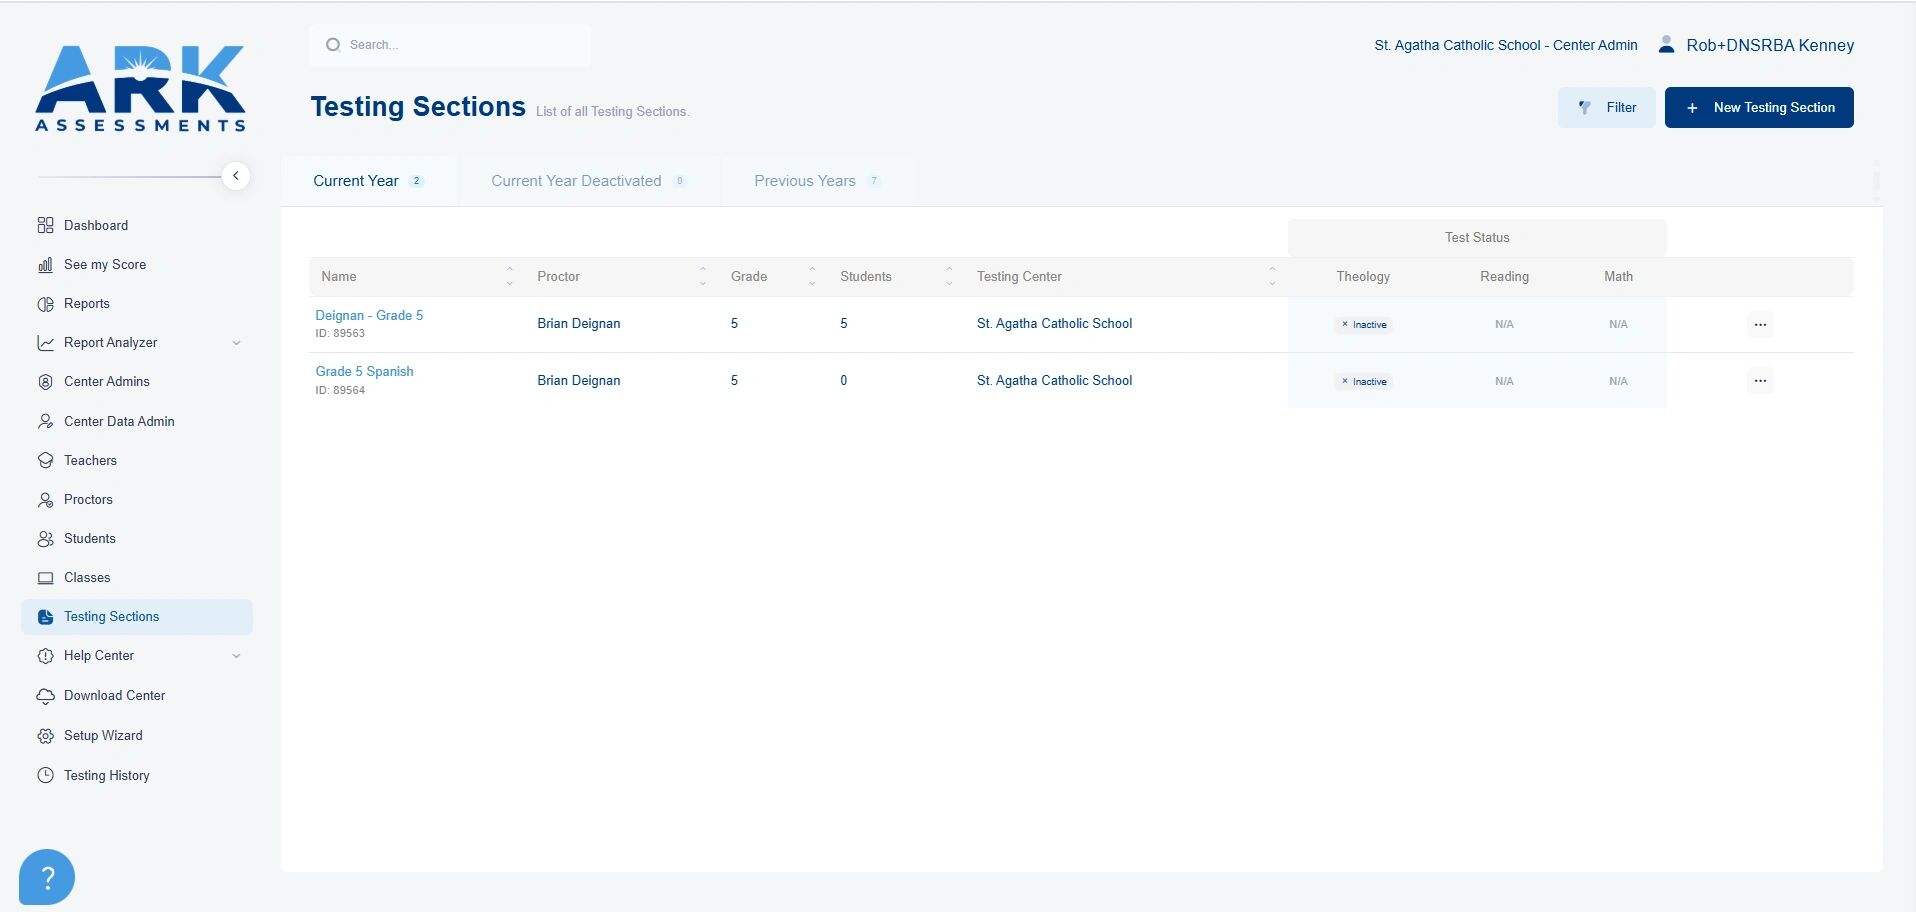
Task: Click Theology Inactive badge for Deignan - Grade 5
Action: [x=1364, y=325]
